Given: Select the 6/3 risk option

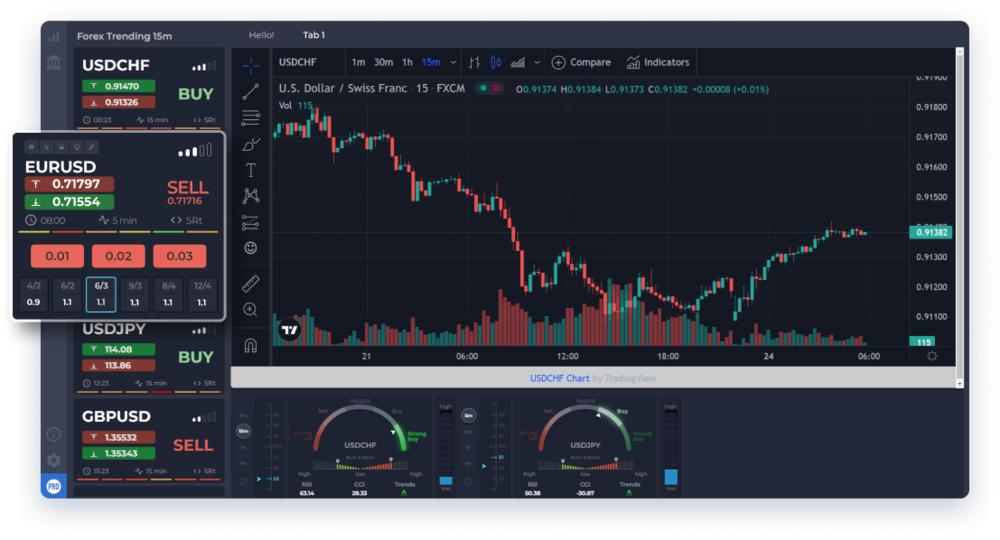Looking at the screenshot, I should [101, 294].
